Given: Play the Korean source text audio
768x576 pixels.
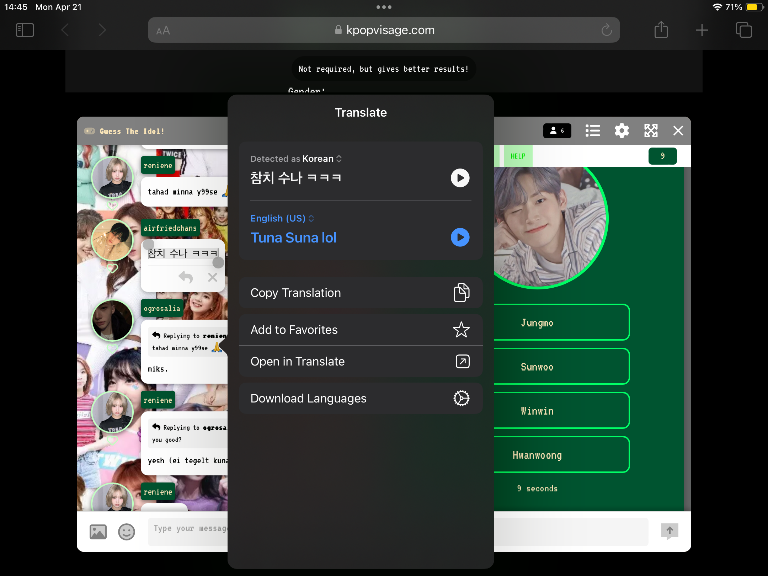Looking at the screenshot, I should click(460, 178).
